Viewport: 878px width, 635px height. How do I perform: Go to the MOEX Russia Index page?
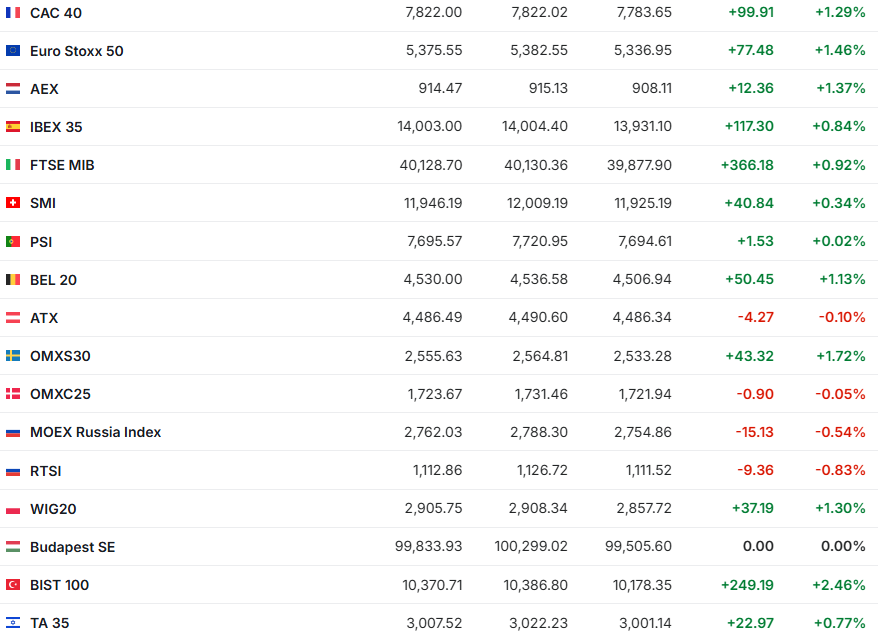(95, 432)
